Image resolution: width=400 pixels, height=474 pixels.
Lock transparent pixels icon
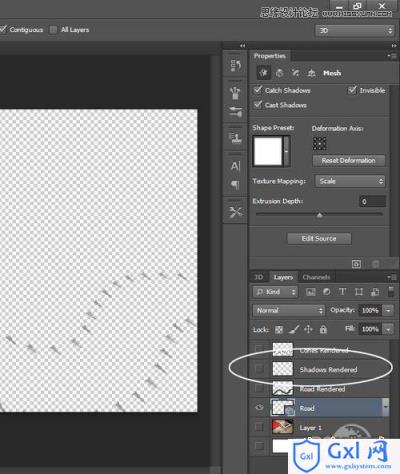[279, 329]
